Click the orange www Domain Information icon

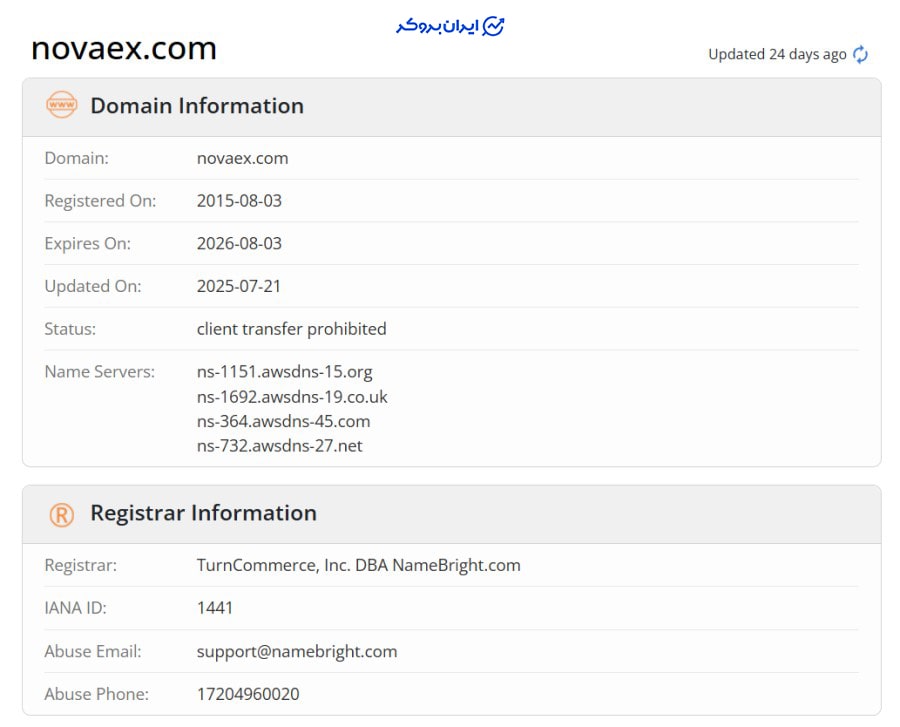(61, 105)
